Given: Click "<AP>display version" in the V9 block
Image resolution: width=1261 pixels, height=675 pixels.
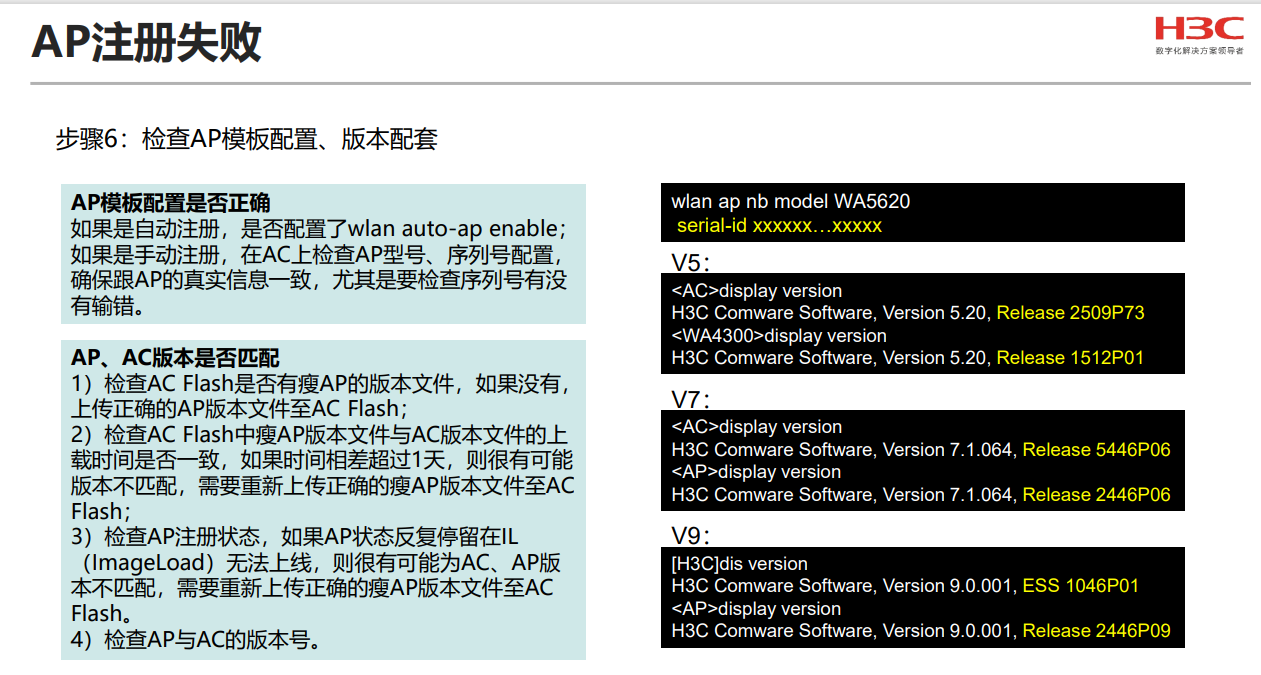Looking at the screenshot, I should point(757,609).
